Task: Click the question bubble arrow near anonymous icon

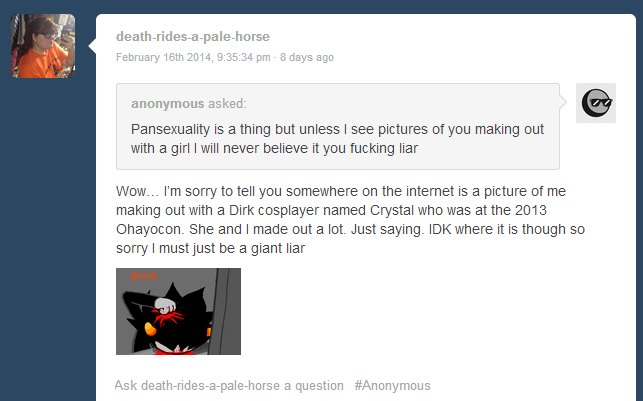Action: 563,103
